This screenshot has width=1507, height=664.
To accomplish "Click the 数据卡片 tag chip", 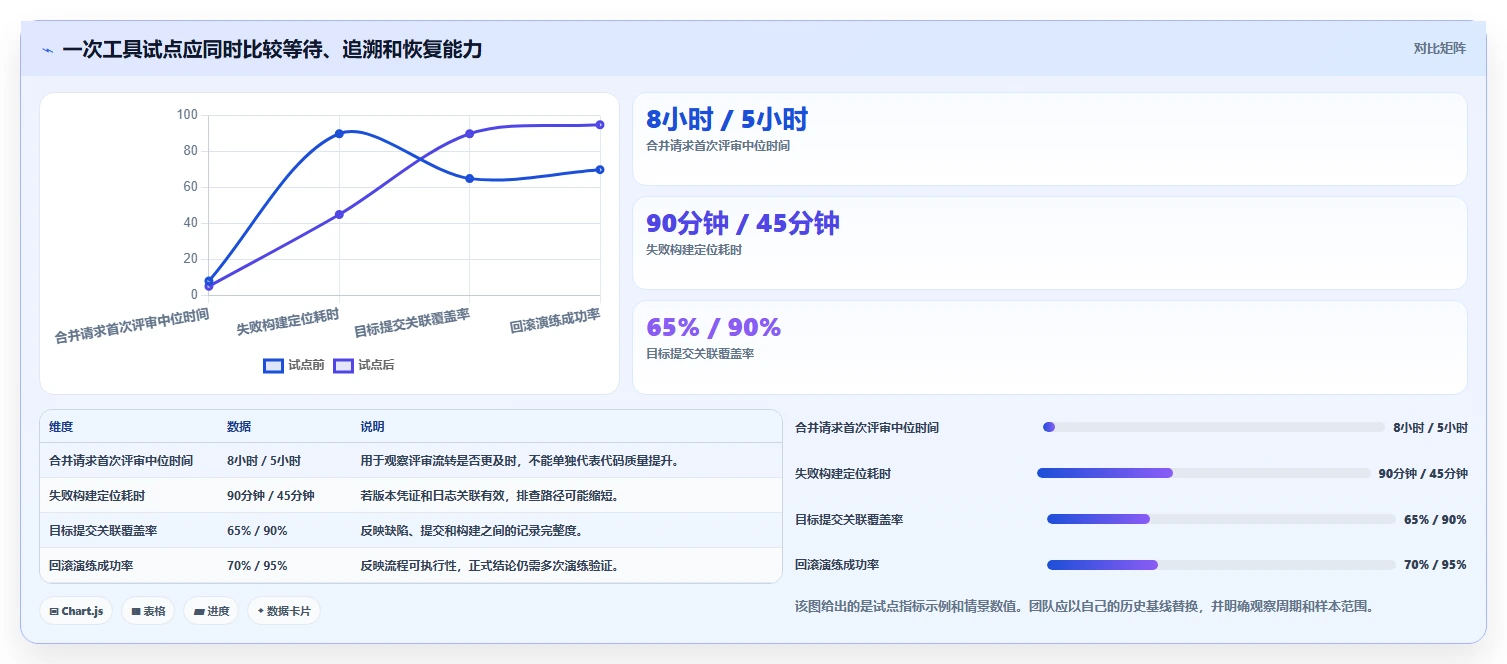I will [x=284, y=611].
